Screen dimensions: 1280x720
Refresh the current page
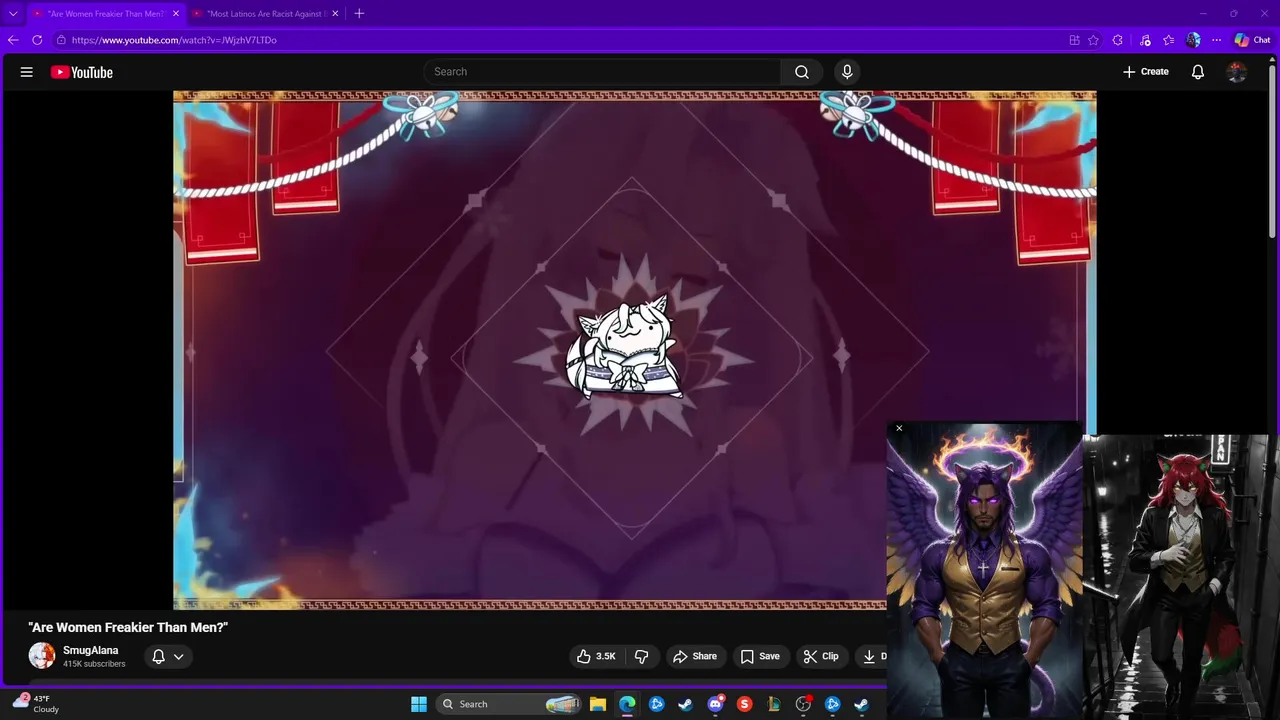(37, 40)
